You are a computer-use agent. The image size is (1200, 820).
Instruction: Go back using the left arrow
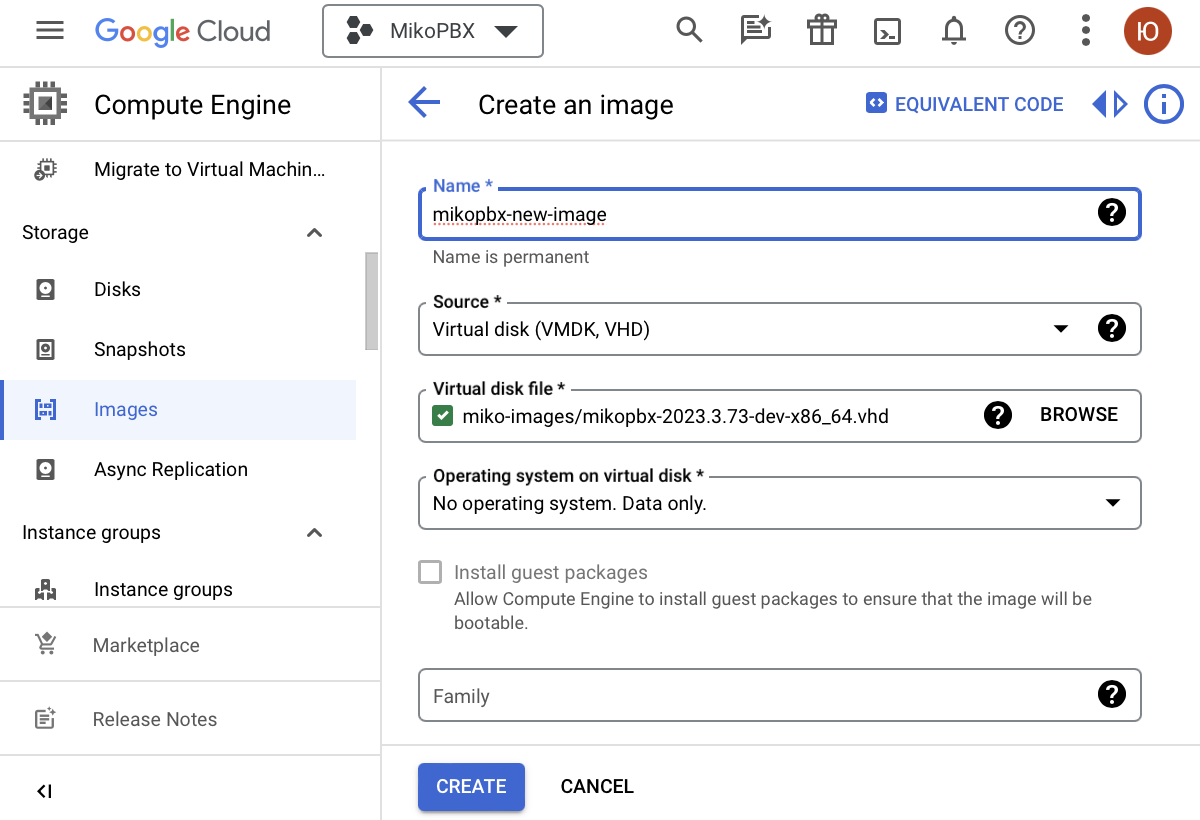424,104
